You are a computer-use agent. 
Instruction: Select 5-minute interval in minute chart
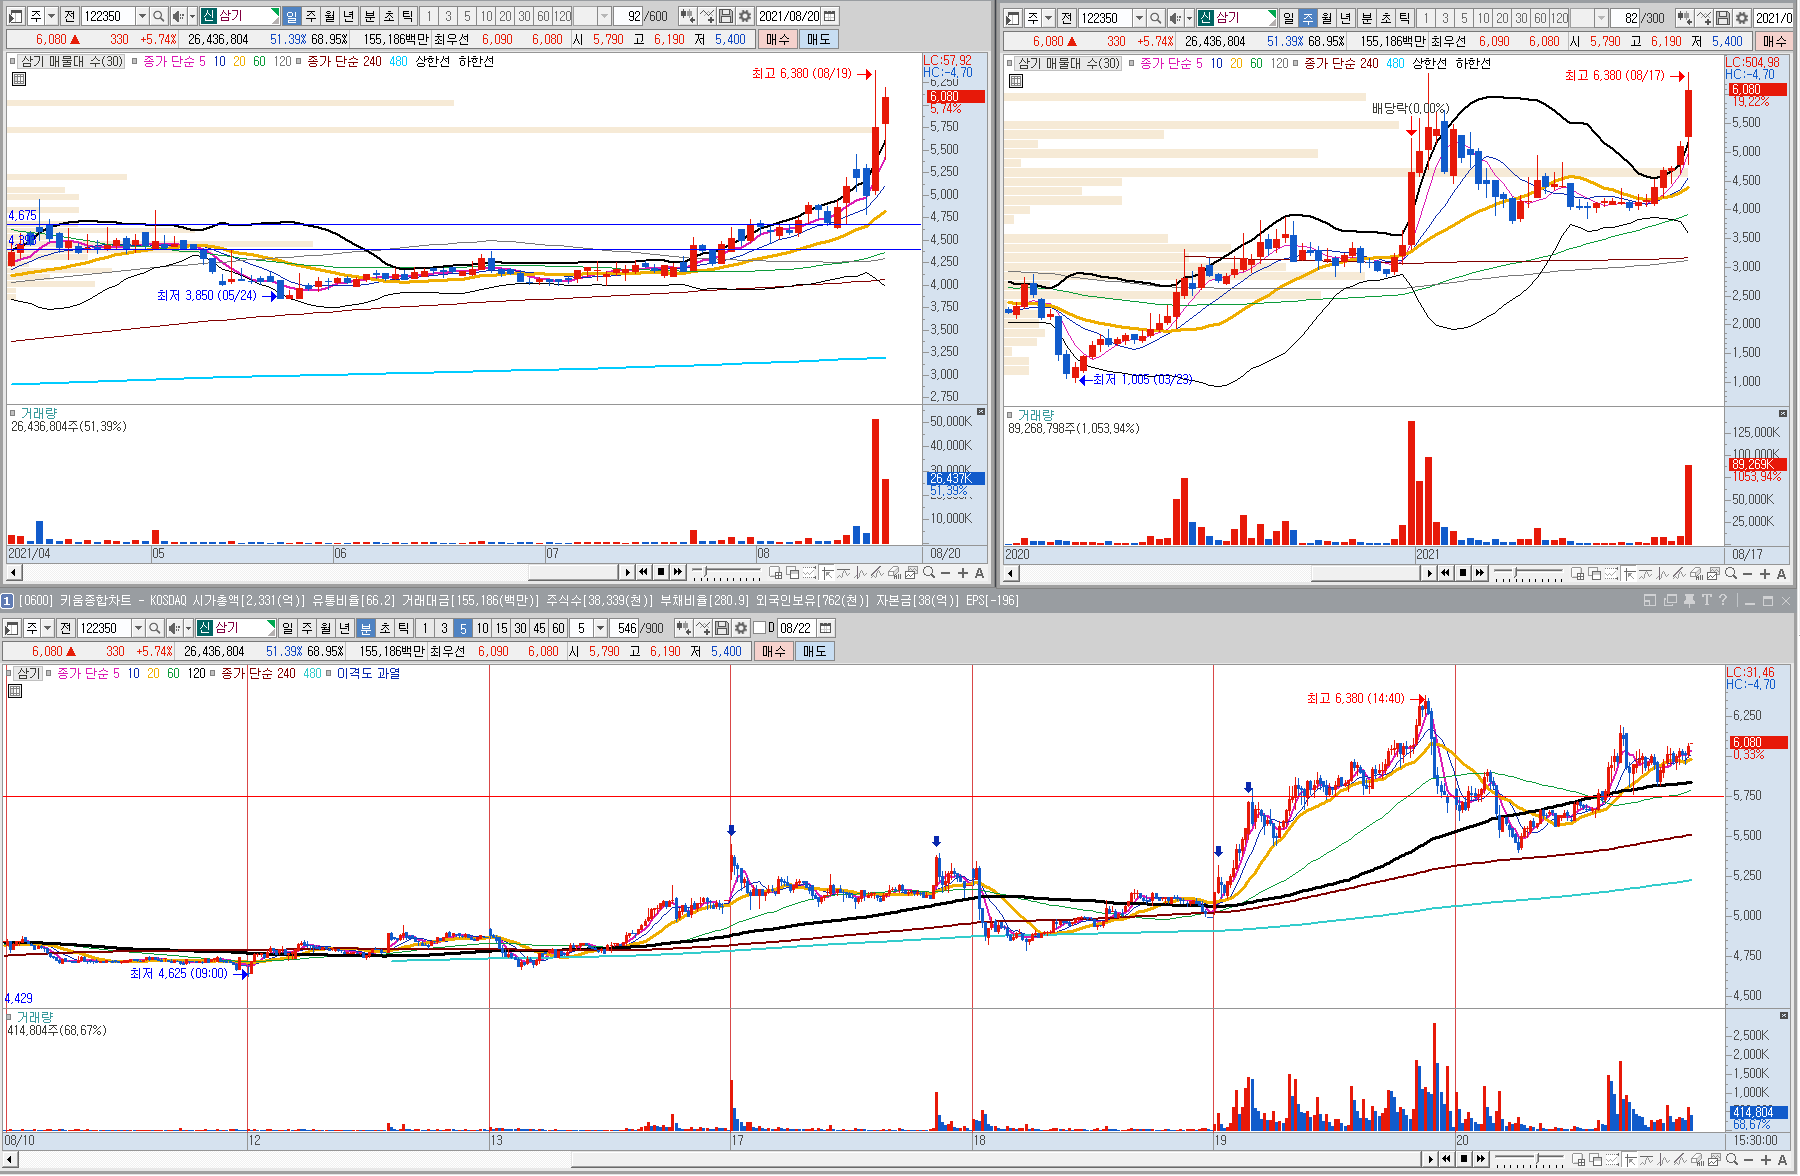[x=462, y=628]
